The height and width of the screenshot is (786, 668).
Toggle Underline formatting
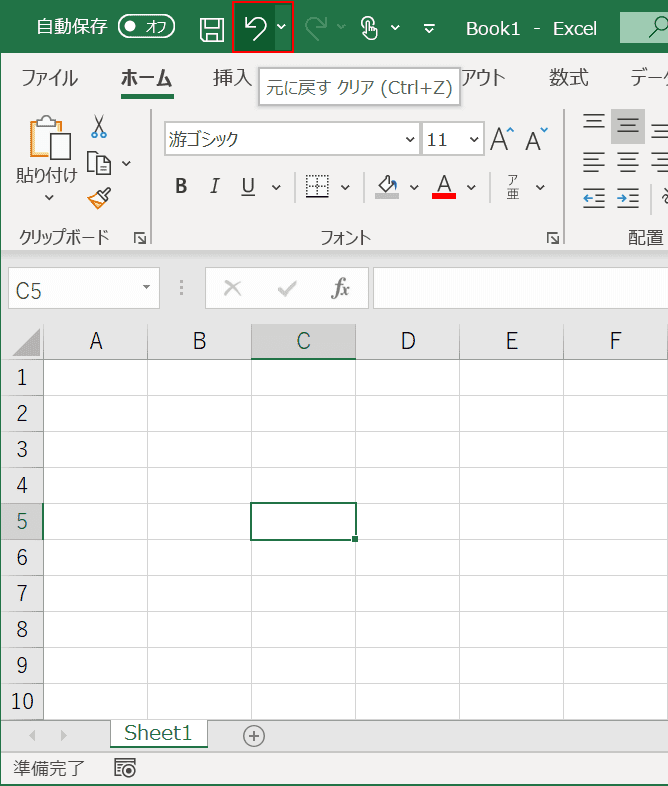248,186
